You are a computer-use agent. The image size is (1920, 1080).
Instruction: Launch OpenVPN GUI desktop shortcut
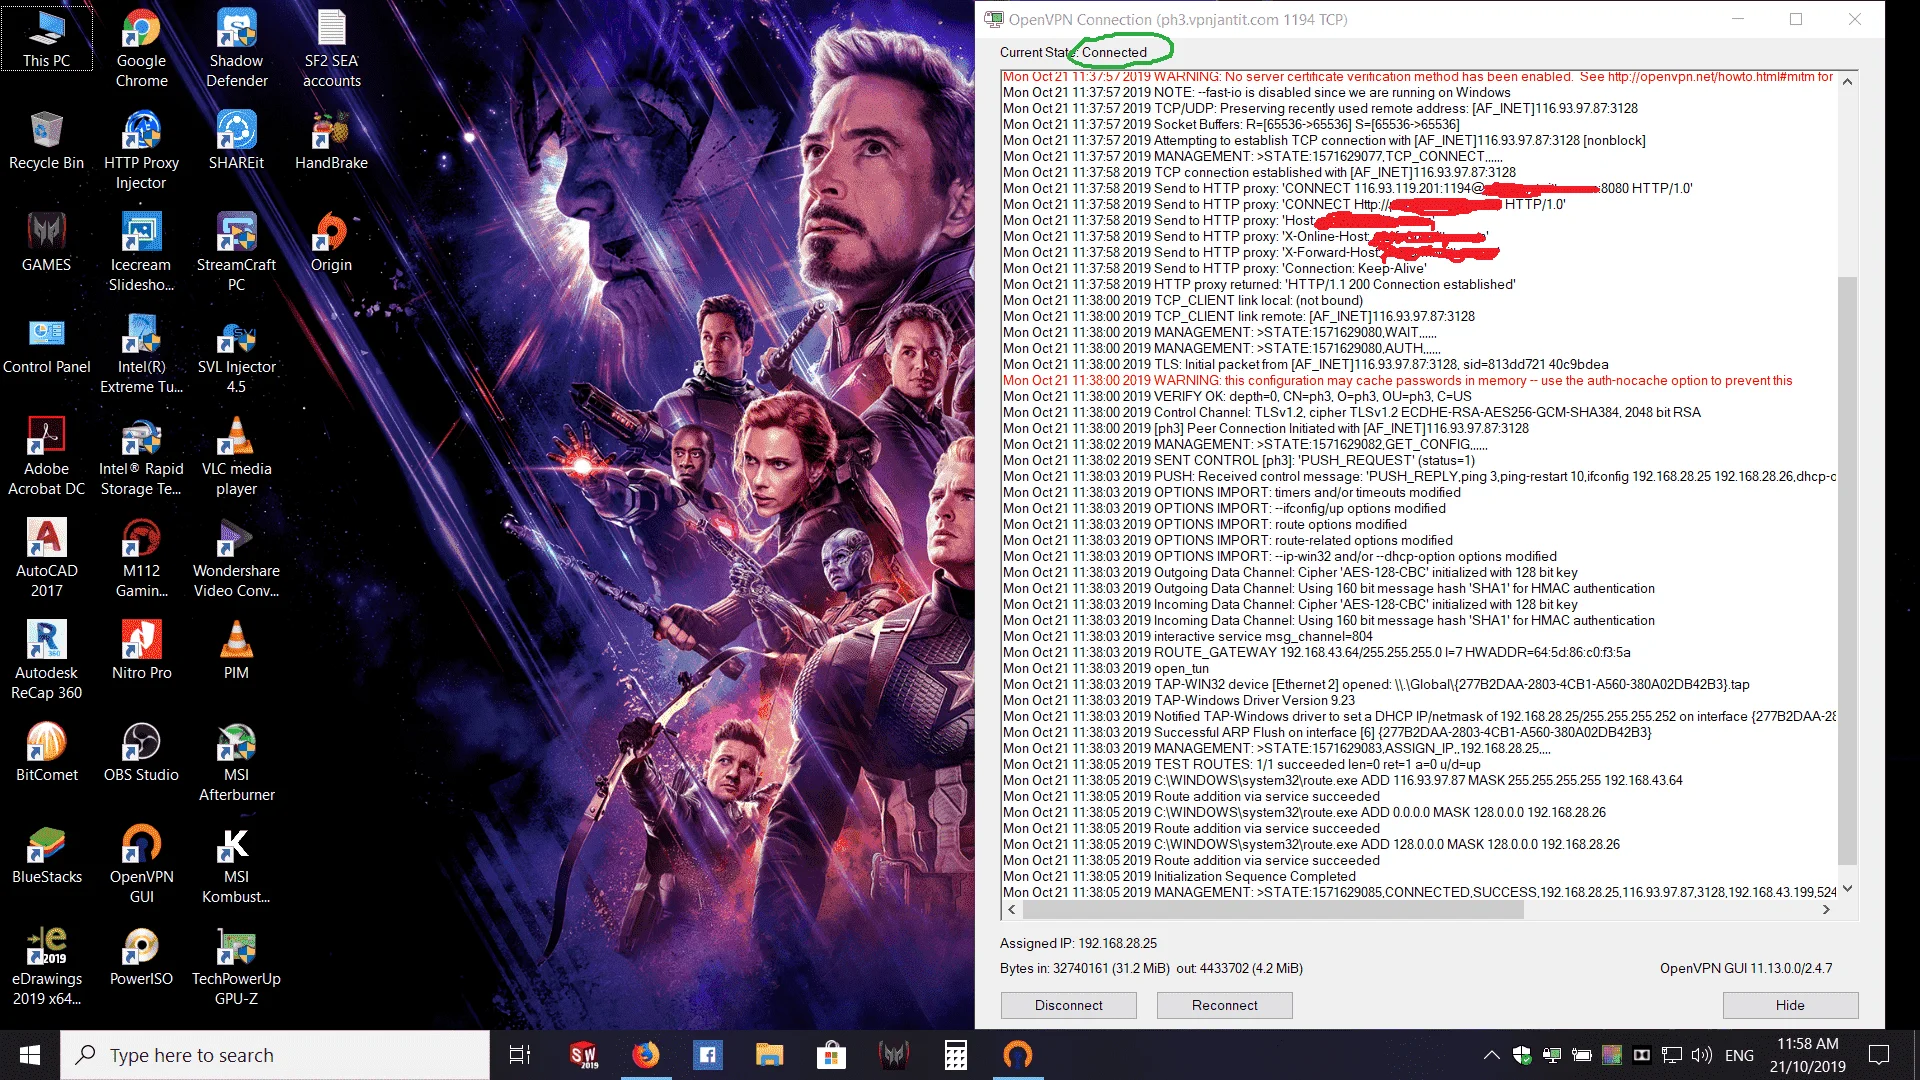pos(141,864)
